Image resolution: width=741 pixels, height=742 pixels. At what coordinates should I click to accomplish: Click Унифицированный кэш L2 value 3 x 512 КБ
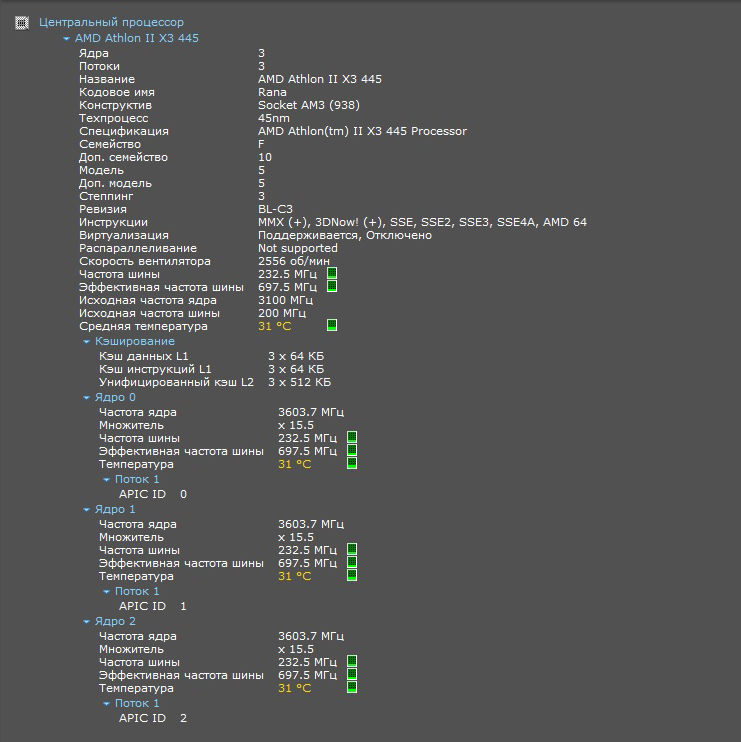click(300, 382)
